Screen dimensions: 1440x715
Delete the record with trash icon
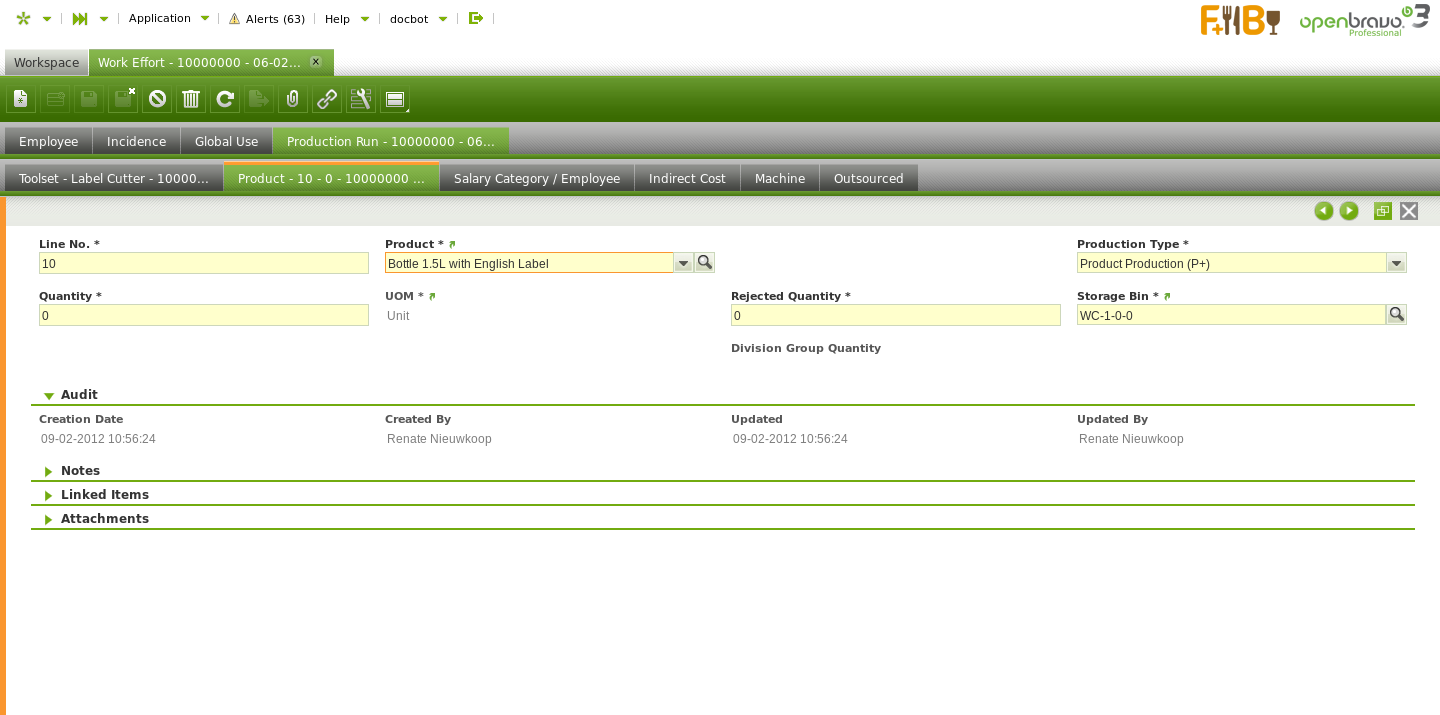191,99
